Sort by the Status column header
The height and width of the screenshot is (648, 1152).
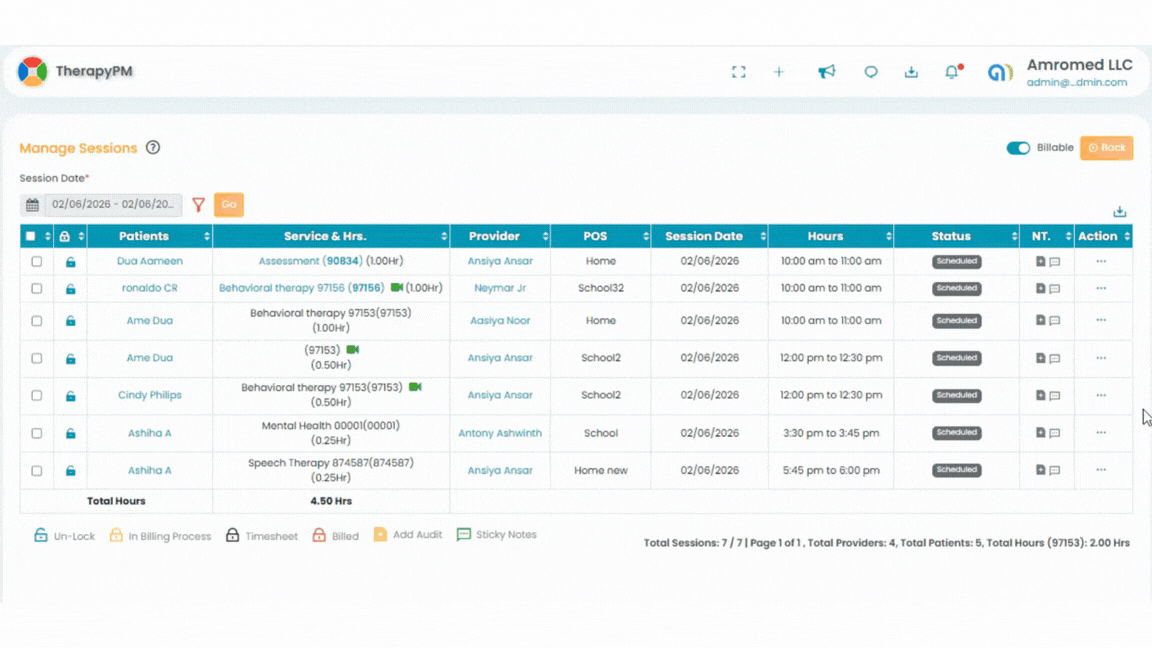tap(951, 237)
